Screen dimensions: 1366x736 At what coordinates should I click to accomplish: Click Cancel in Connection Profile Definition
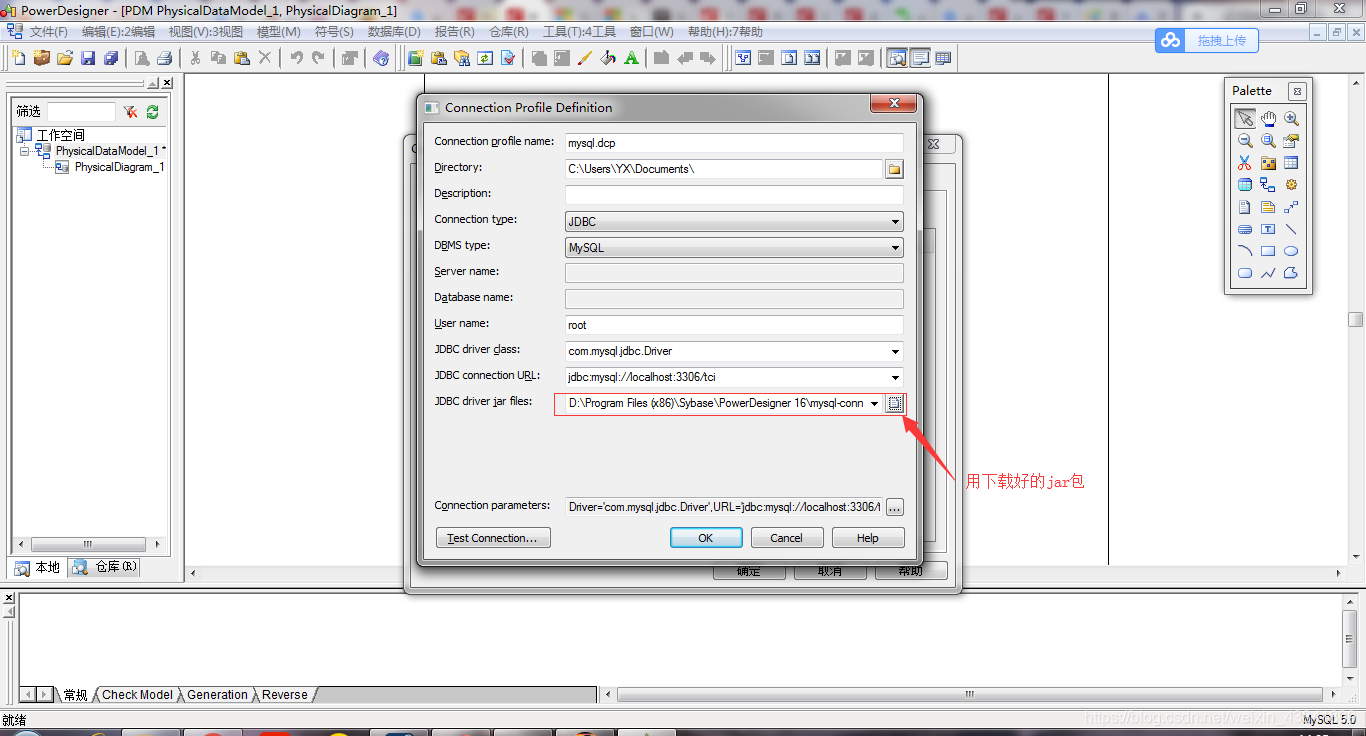(x=787, y=538)
